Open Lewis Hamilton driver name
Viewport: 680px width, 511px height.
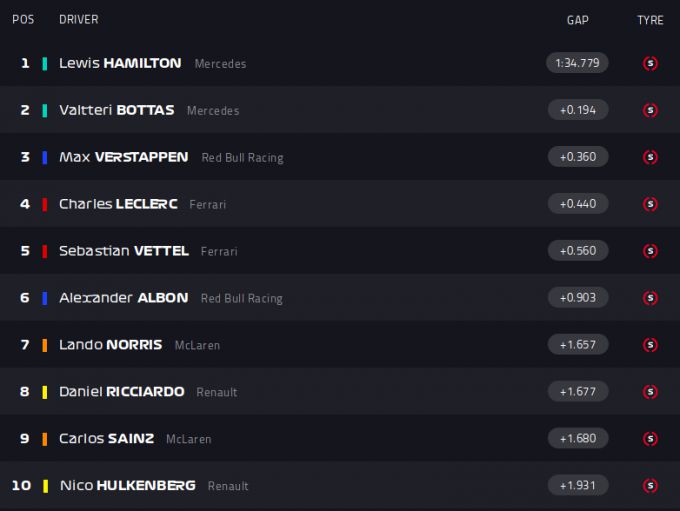(120, 63)
